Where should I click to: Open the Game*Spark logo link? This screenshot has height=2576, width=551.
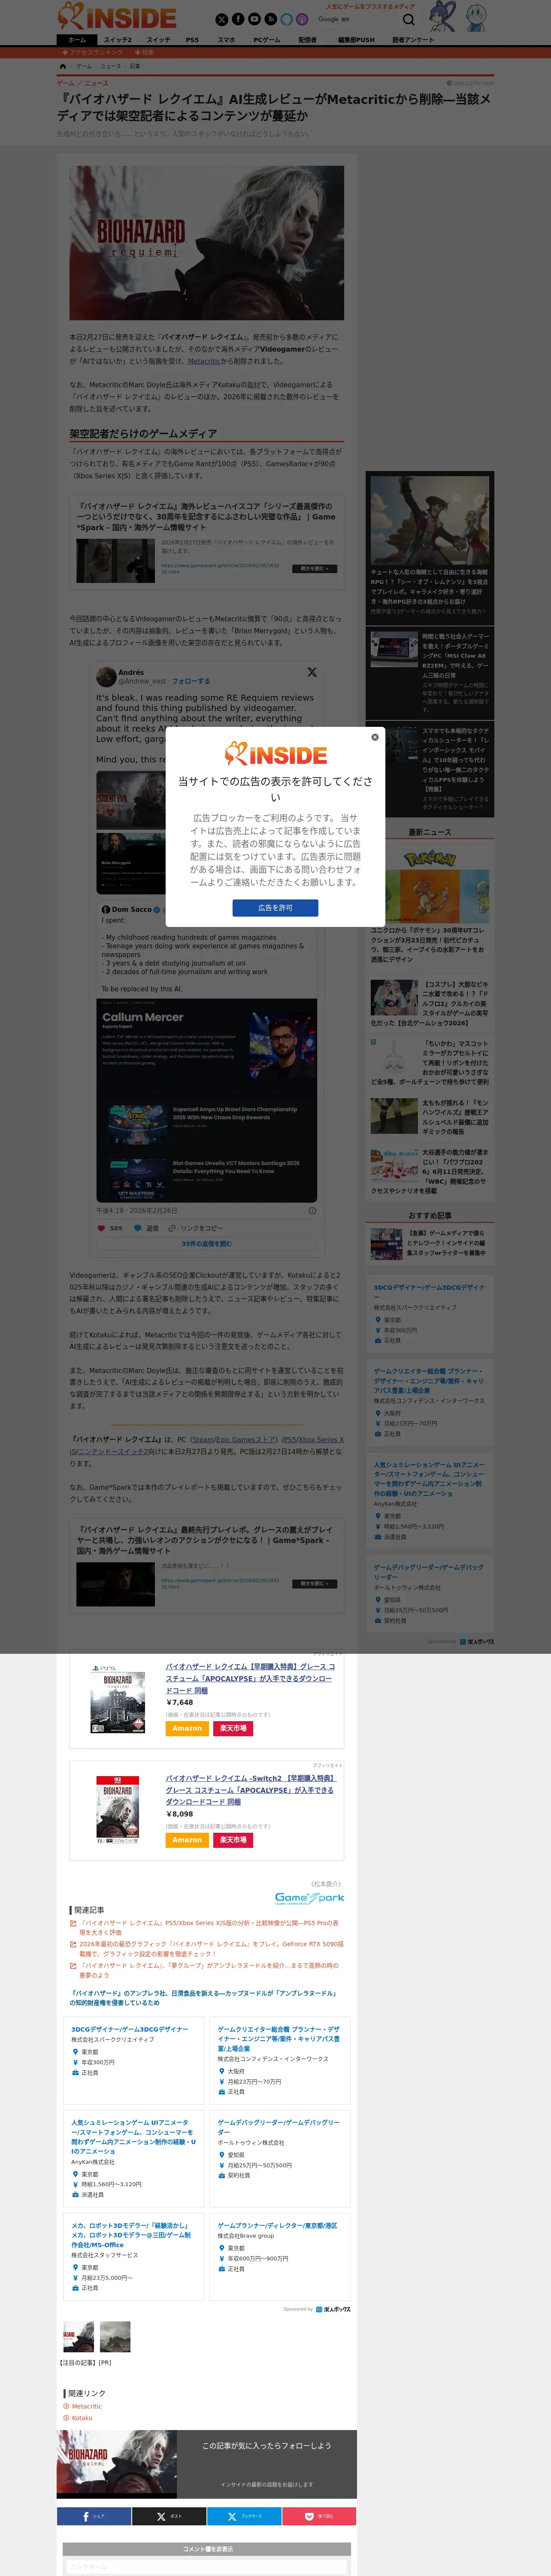pos(309,1898)
